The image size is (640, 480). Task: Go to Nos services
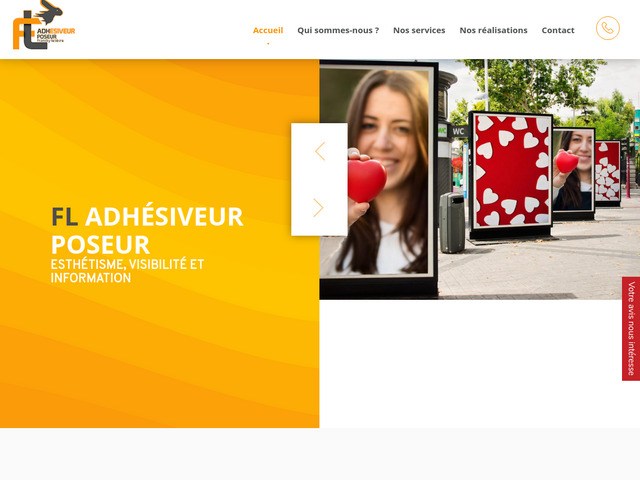click(x=419, y=30)
